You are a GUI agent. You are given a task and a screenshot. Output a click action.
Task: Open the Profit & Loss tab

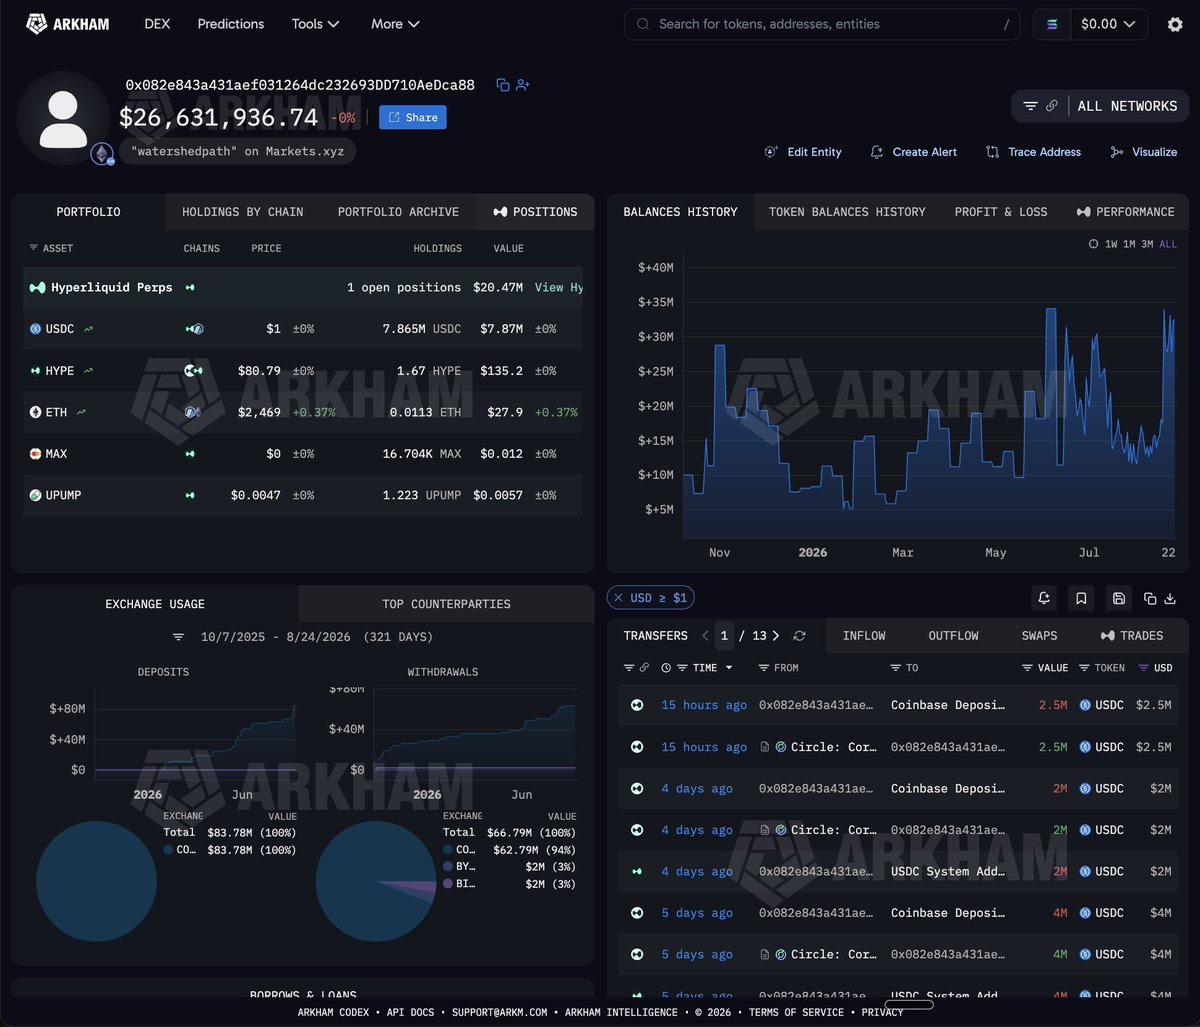1001,212
